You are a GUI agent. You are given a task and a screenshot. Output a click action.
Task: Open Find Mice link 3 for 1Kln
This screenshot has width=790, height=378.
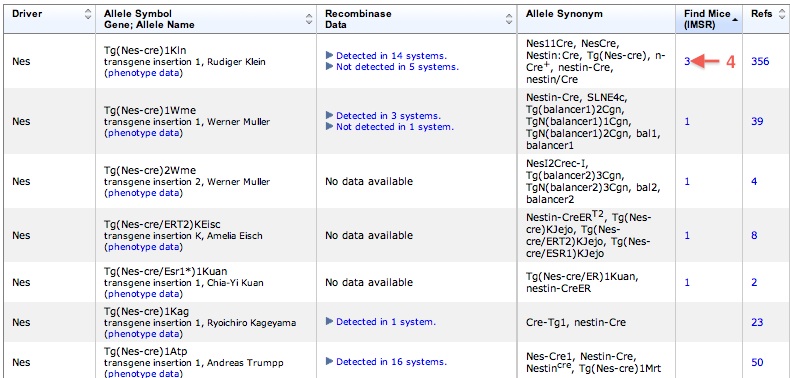click(687, 61)
